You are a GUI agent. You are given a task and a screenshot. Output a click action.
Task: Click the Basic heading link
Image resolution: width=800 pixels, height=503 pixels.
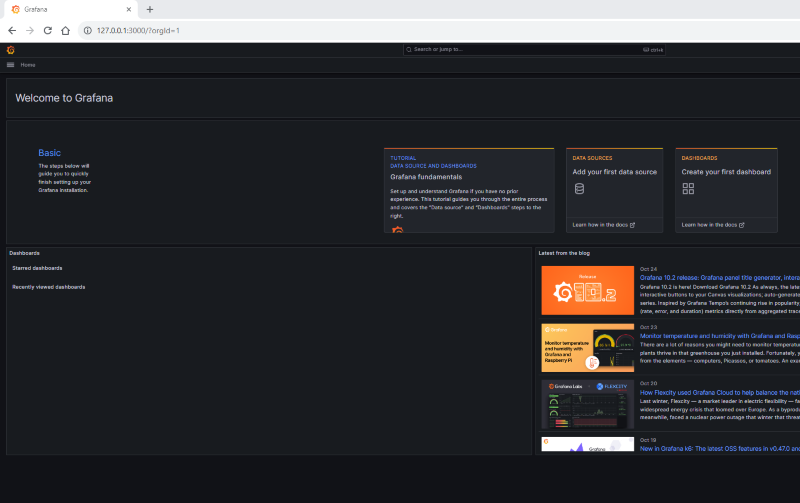pos(49,153)
